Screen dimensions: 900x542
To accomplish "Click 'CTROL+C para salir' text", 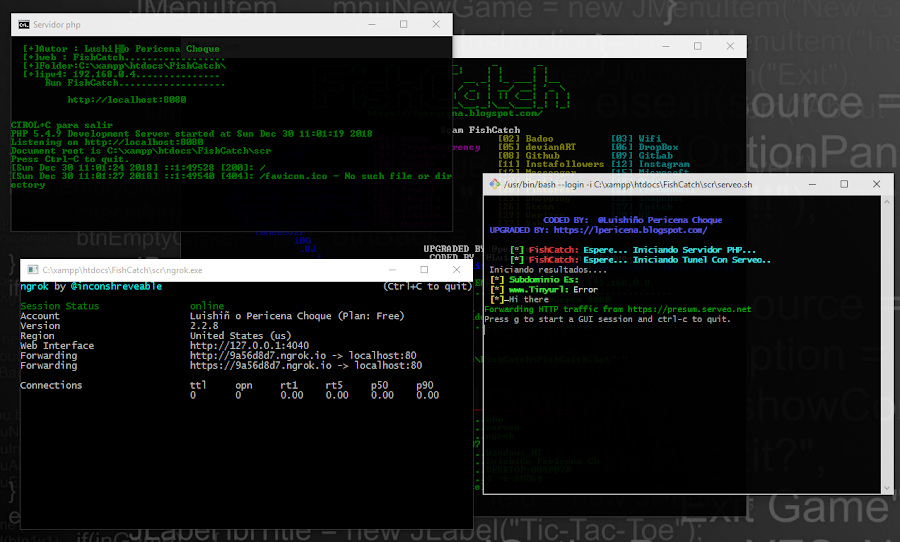I will [62, 125].
